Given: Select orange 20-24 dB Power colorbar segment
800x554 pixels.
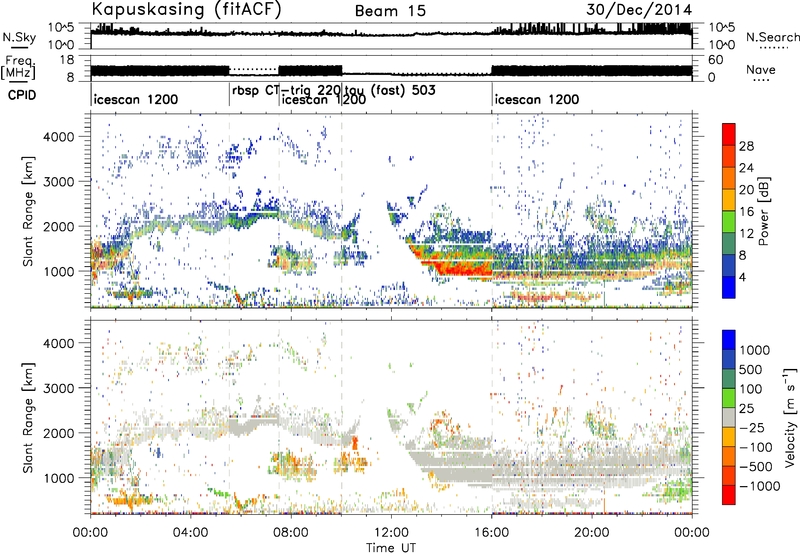Looking at the screenshot, I should point(729,178).
